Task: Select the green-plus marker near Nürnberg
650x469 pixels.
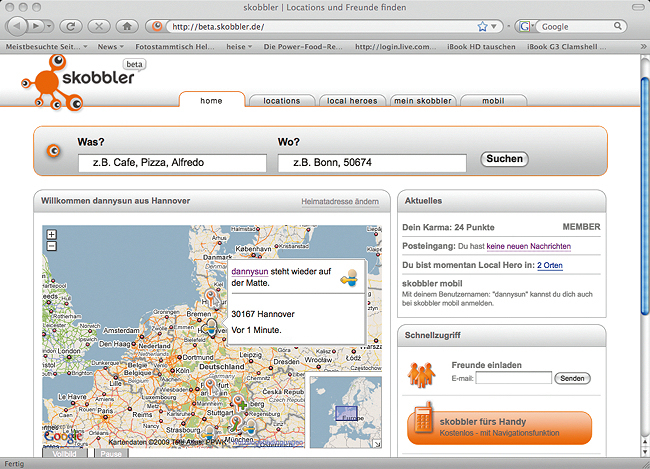Action: [240, 402]
